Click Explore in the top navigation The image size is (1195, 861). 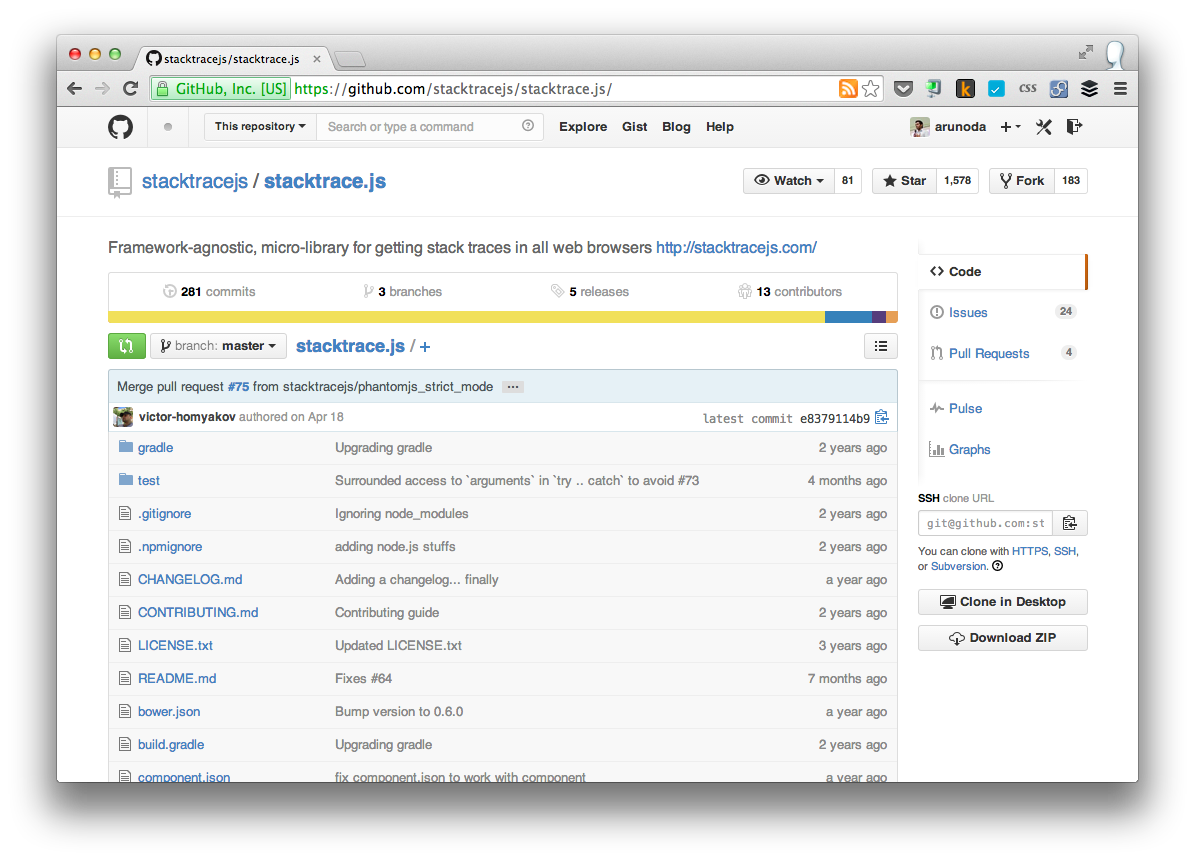pyautogui.click(x=583, y=126)
